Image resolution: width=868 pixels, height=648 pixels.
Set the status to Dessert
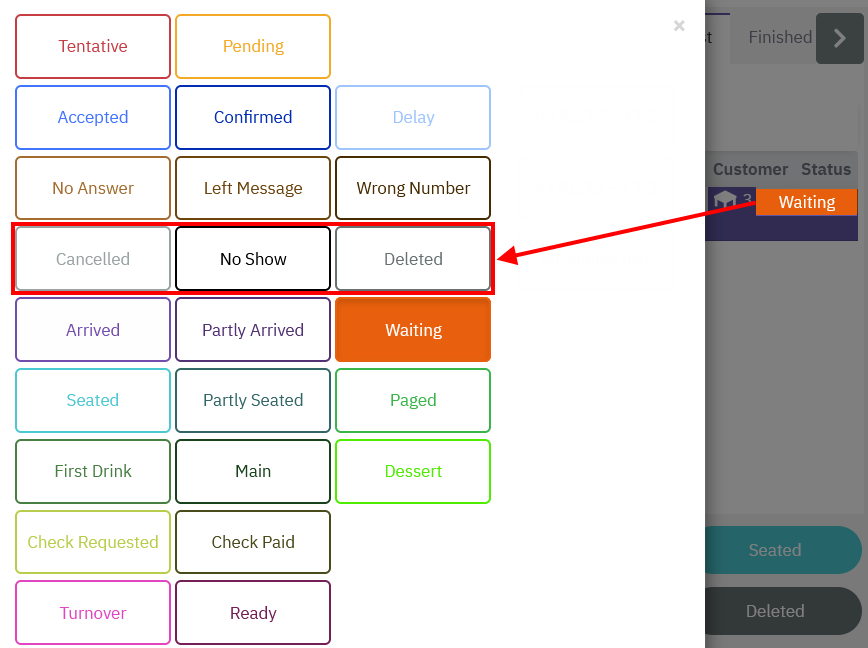point(413,471)
